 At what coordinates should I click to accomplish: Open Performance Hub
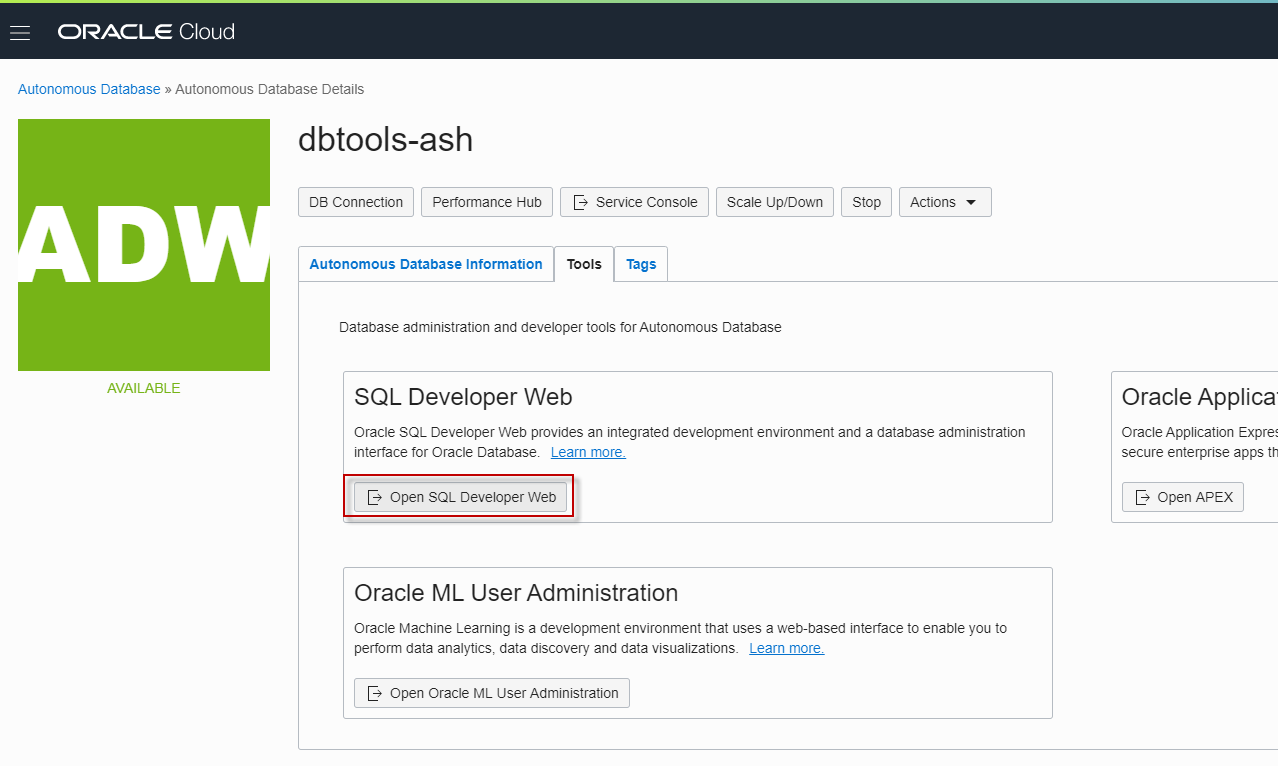[487, 202]
